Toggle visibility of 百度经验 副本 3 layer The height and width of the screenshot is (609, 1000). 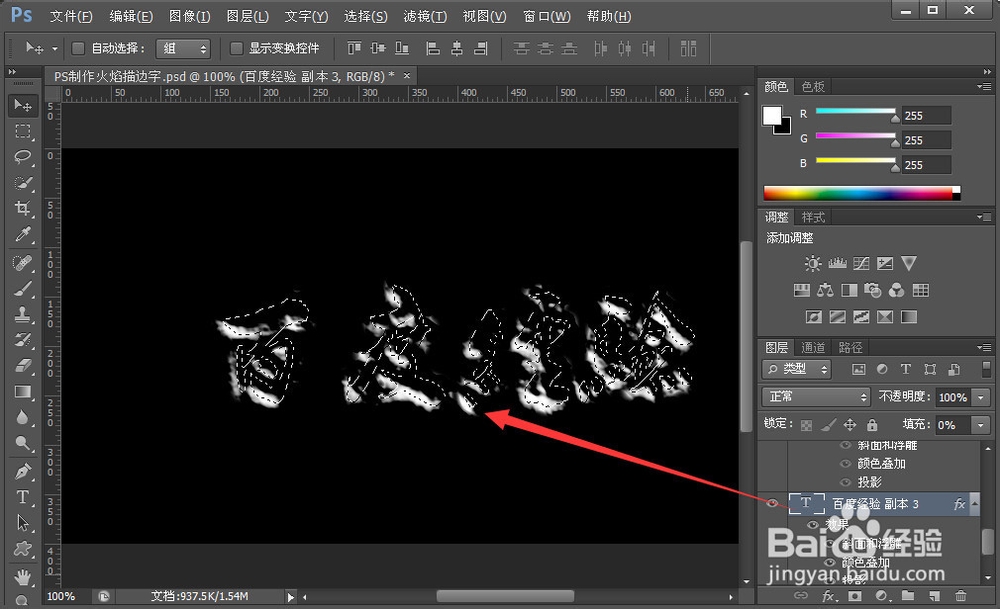pos(772,503)
